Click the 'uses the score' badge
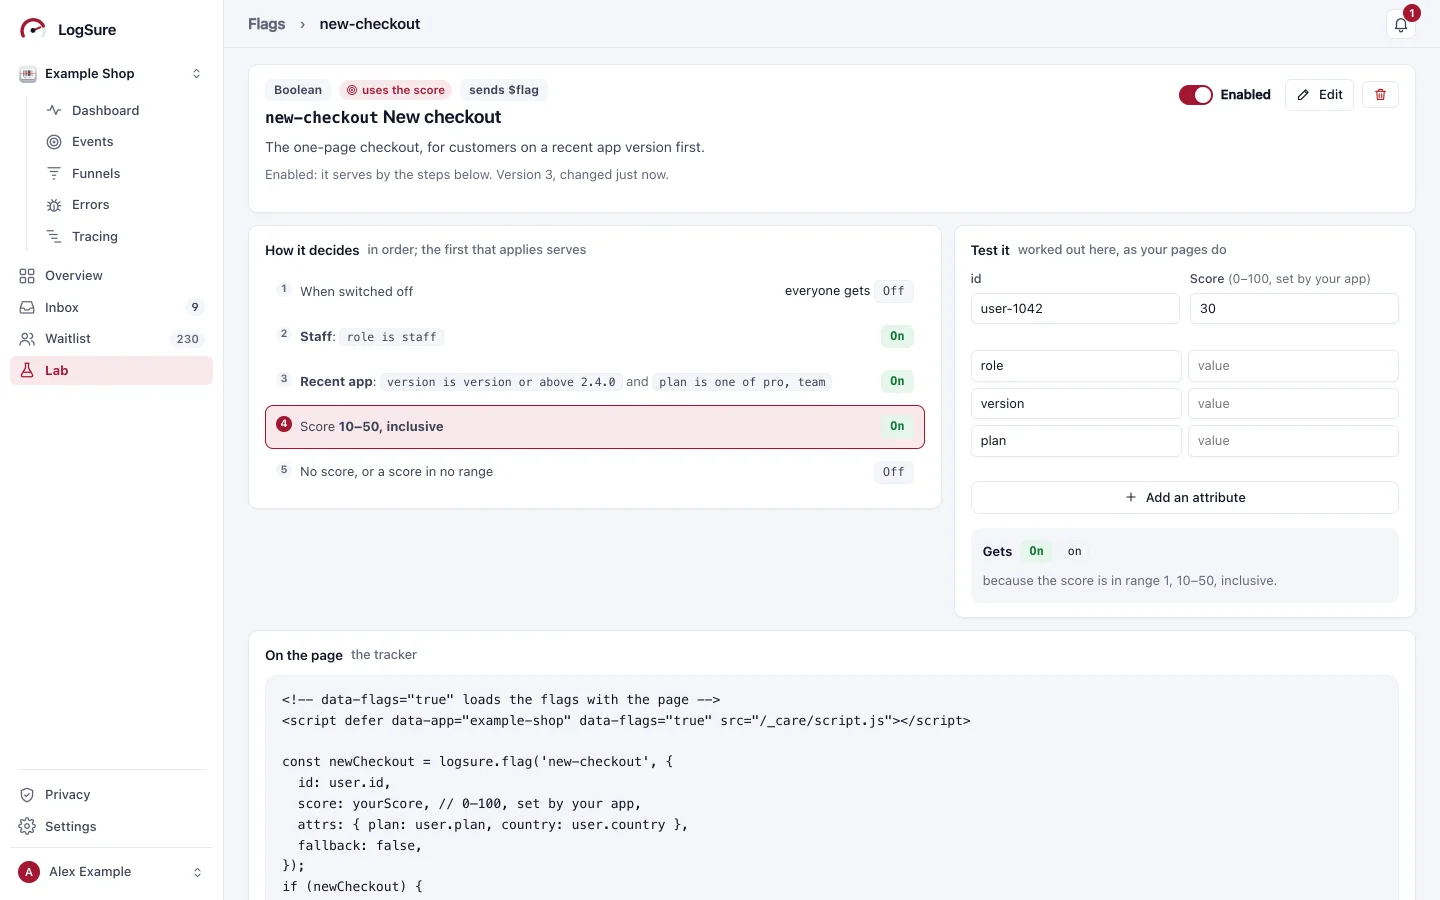 pyautogui.click(x=395, y=90)
